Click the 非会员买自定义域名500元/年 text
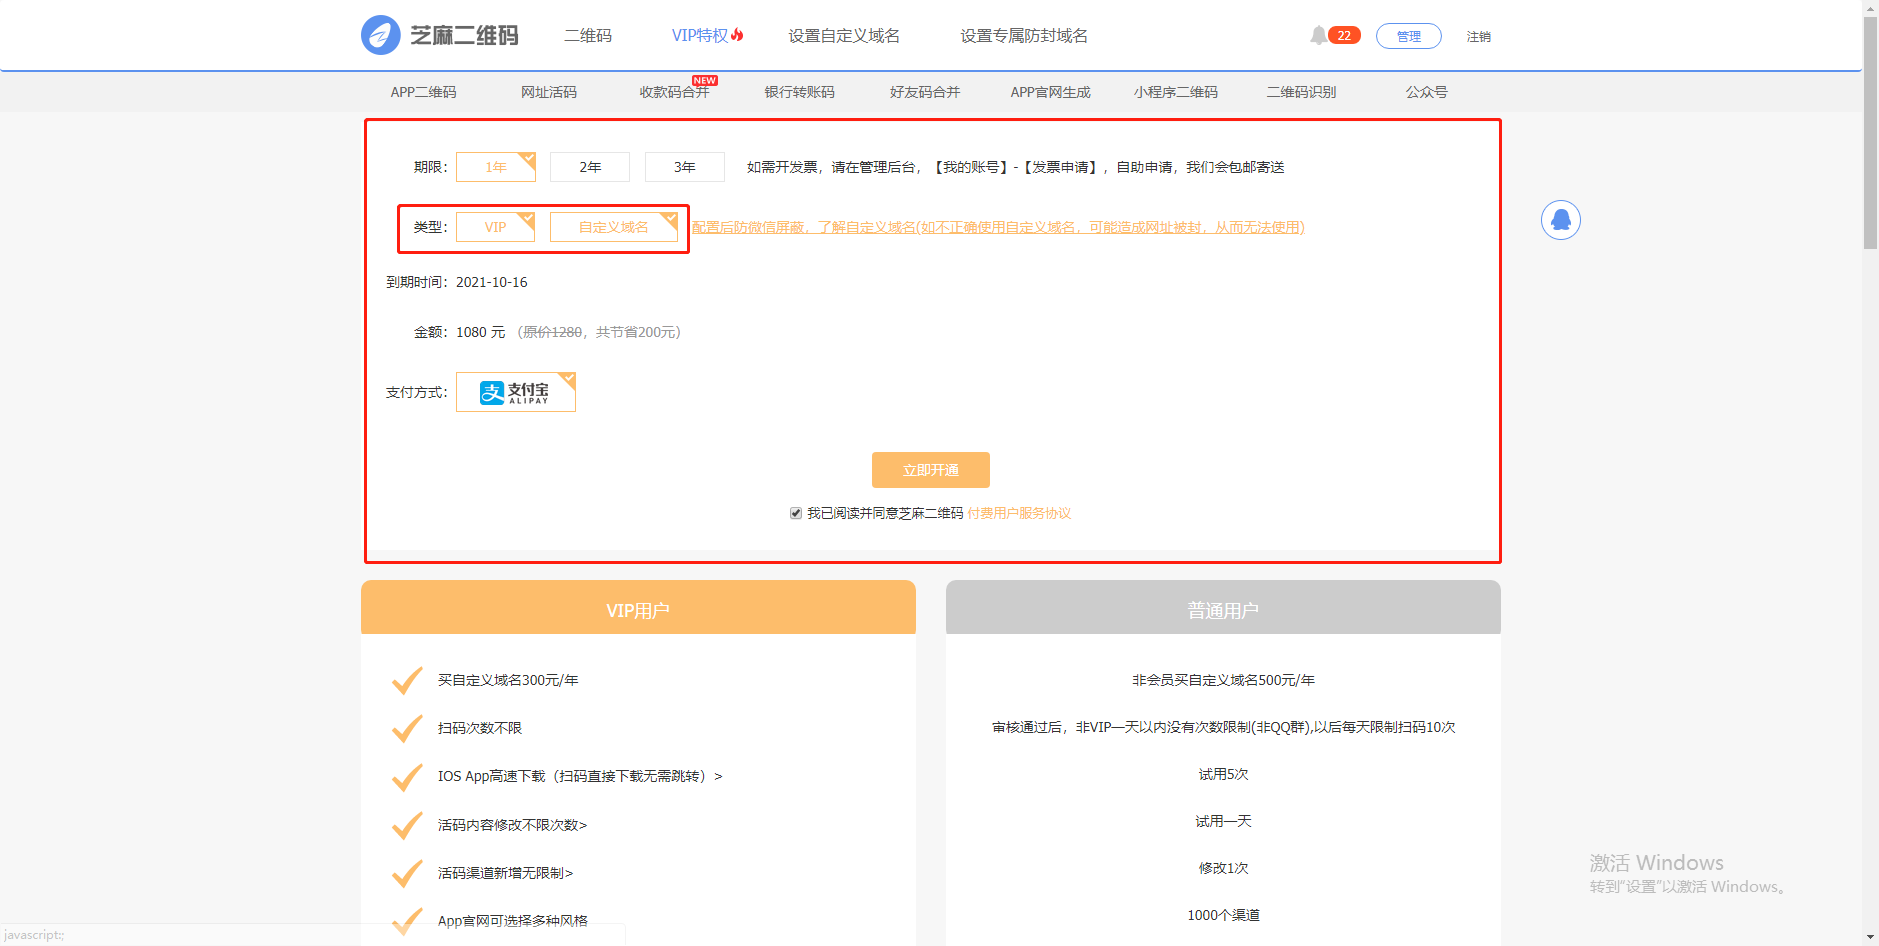The height and width of the screenshot is (946, 1879). (x=1223, y=680)
